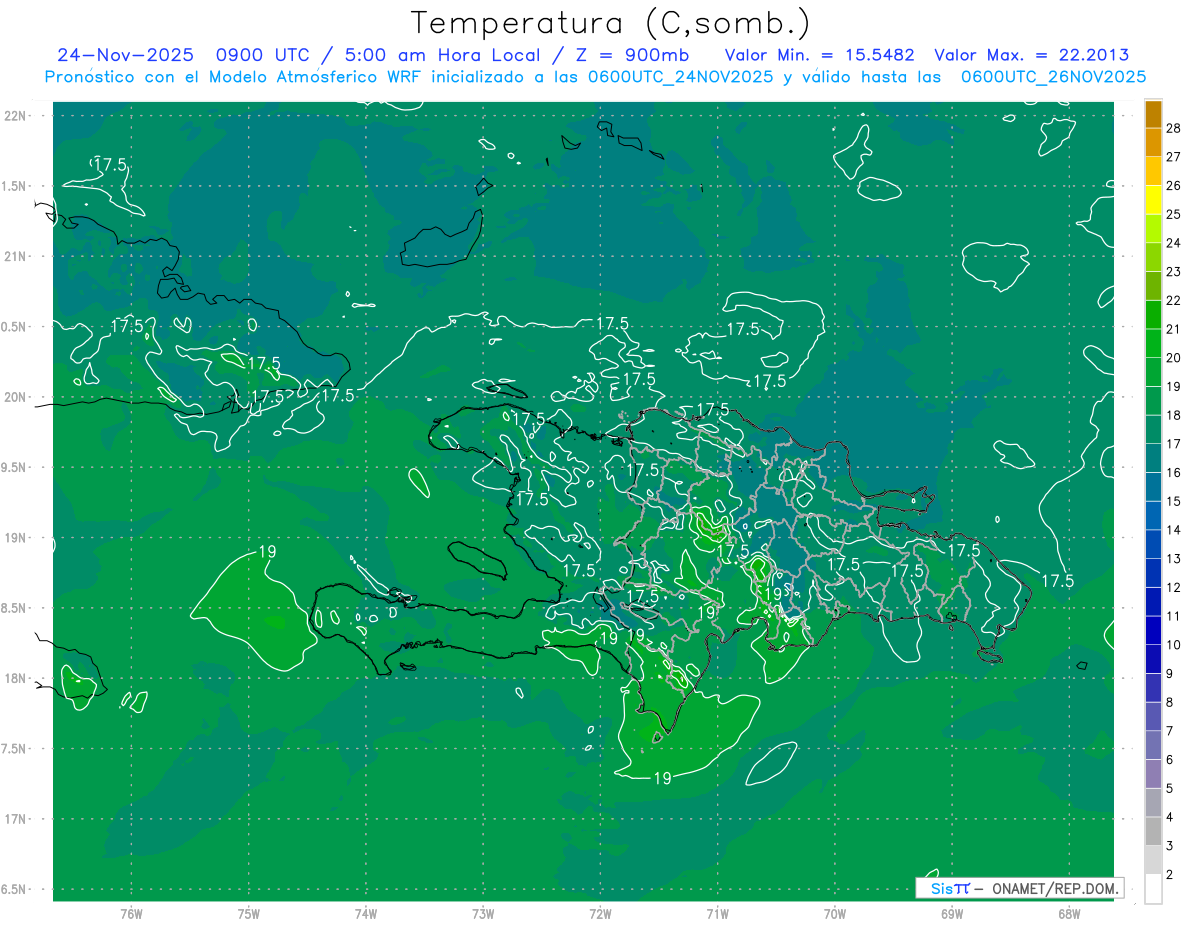
Task: Click the "69W" longitude axis label
Action: 951,915
